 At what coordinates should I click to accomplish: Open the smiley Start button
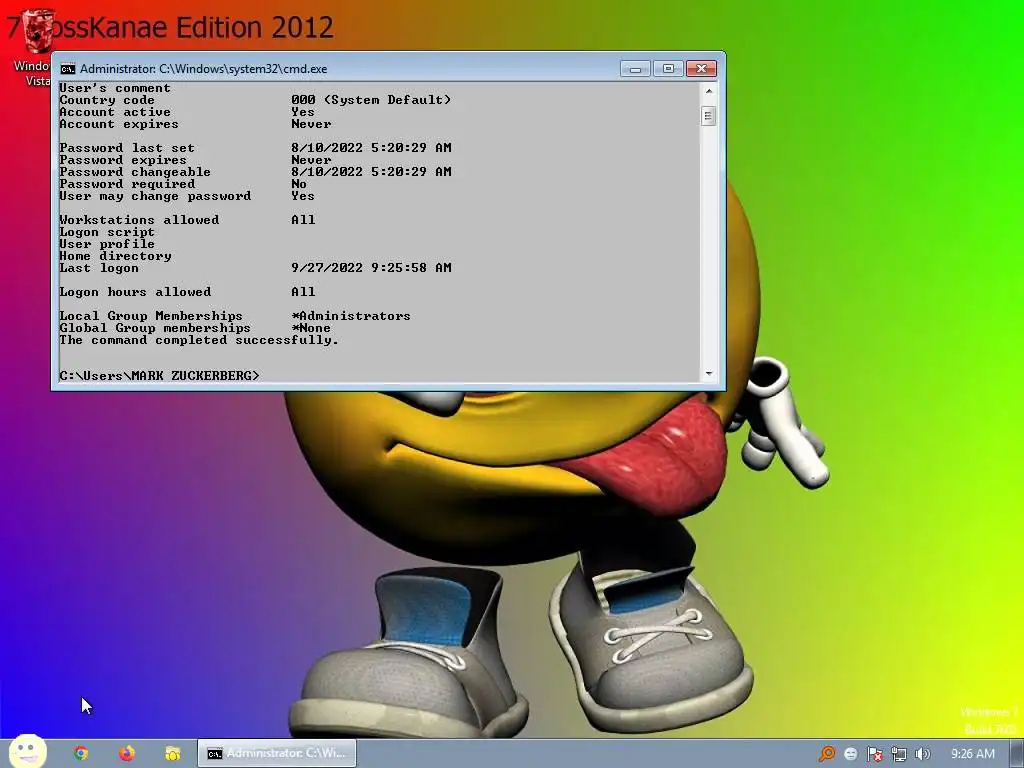[27, 751]
